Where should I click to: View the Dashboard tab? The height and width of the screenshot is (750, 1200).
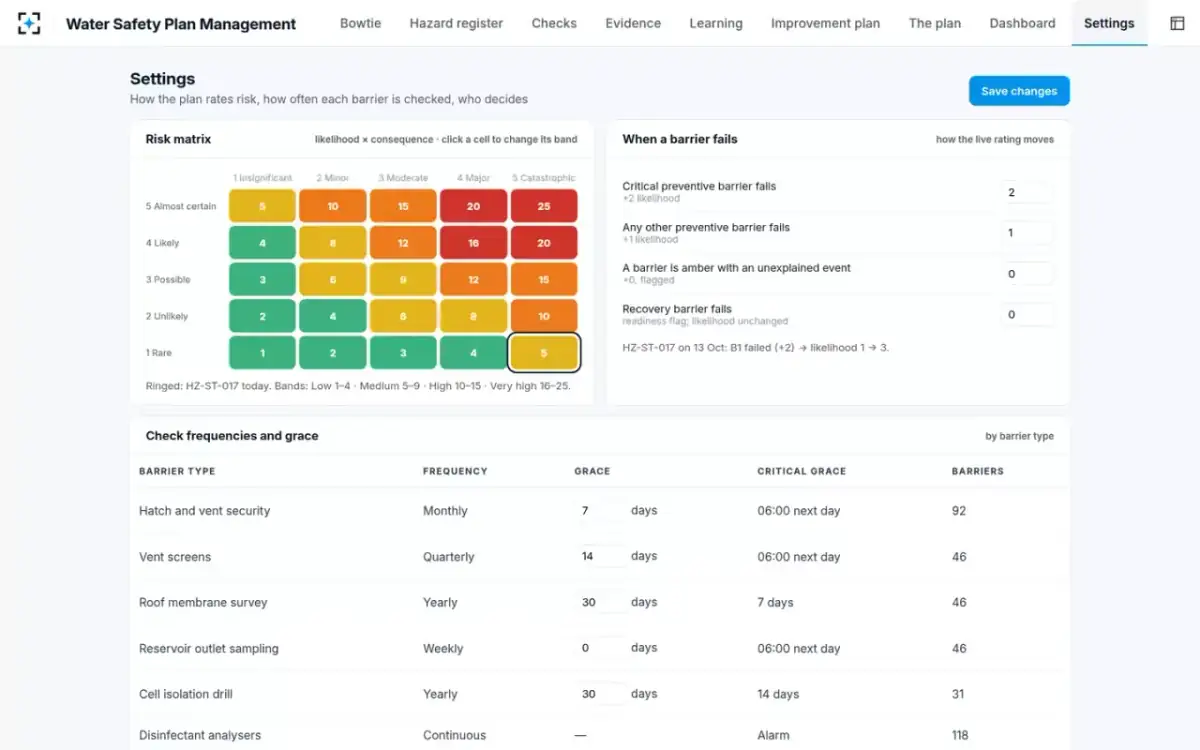click(x=1022, y=23)
